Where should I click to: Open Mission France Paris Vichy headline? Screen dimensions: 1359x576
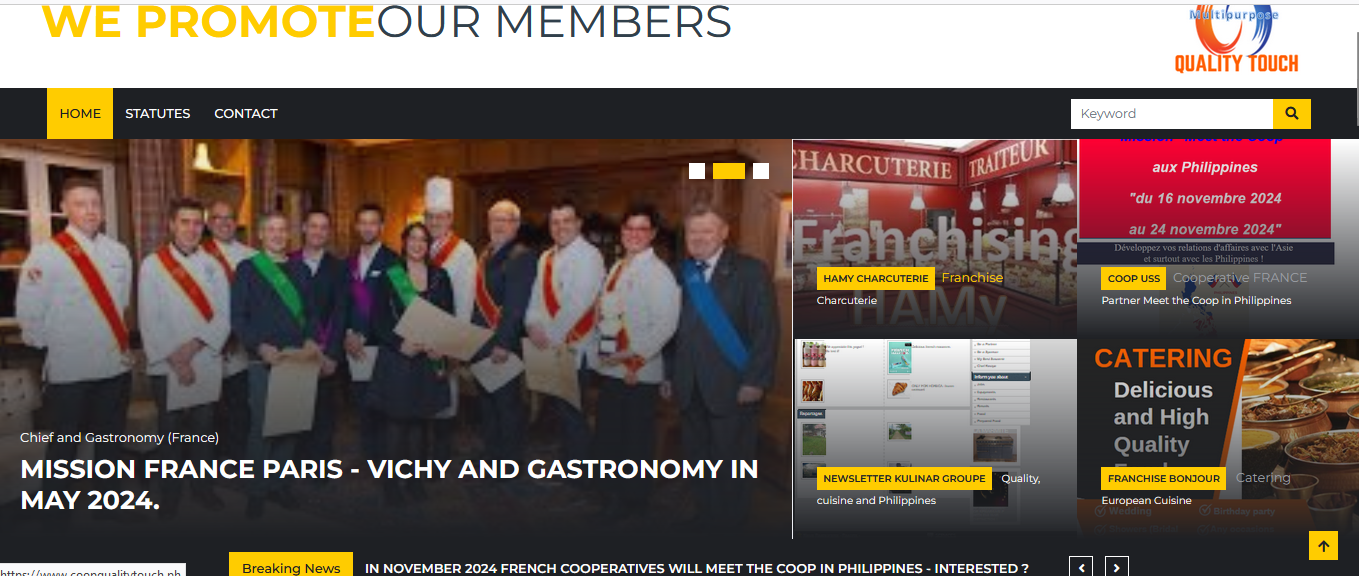(389, 484)
